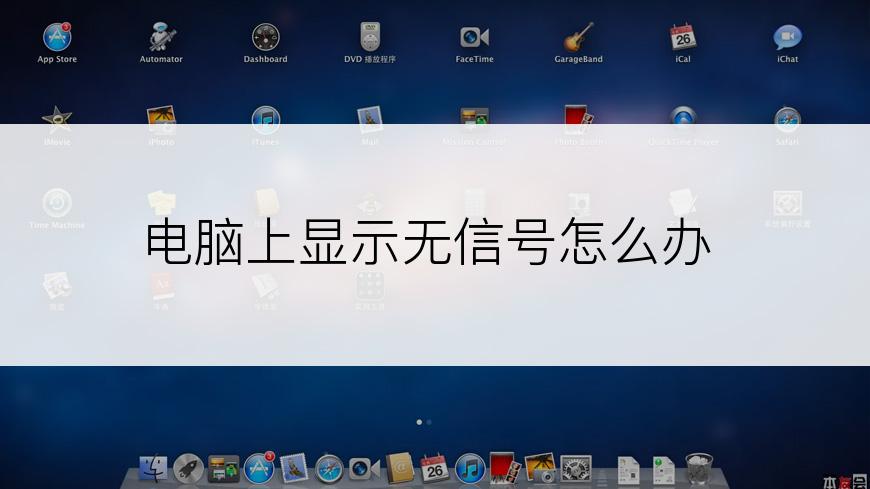Open Photo Booth from the Dock
The image size is (870, 489).
[505, 468]
